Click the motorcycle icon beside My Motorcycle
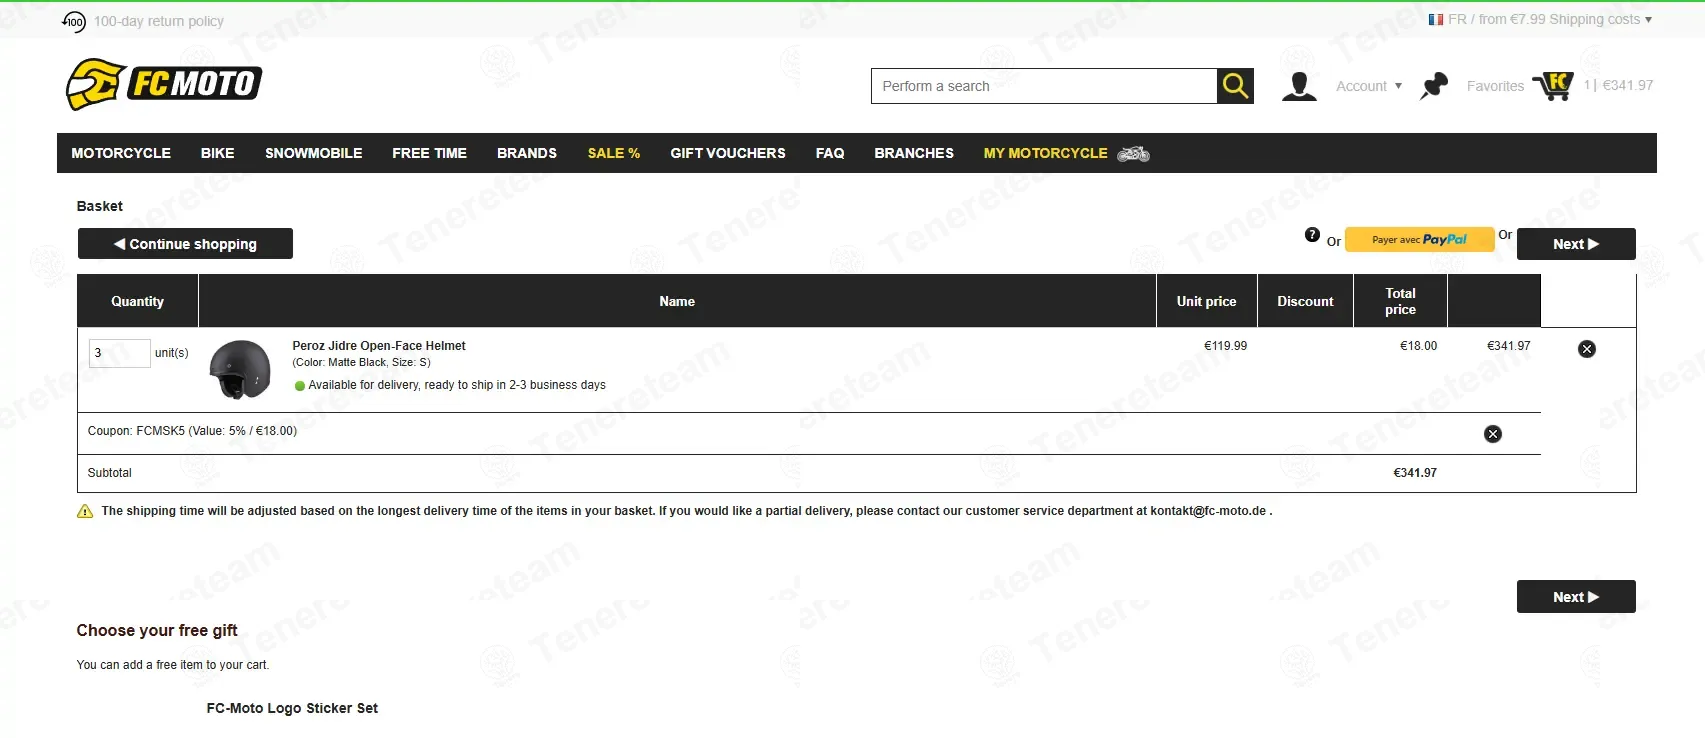This screenshot has width=1705, height=738. pyautogui.click(x=1133, y=154)
